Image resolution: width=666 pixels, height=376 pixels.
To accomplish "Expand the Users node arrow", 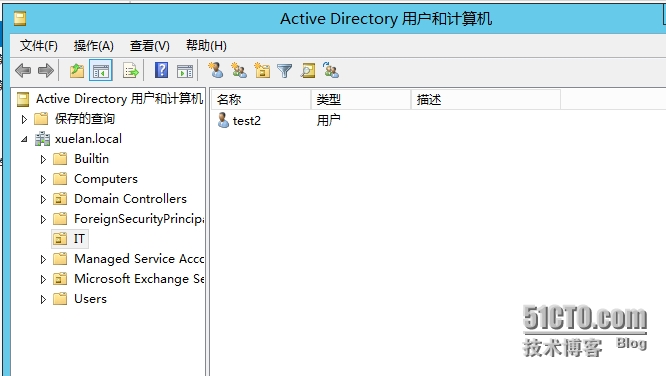I will point(43,299).
